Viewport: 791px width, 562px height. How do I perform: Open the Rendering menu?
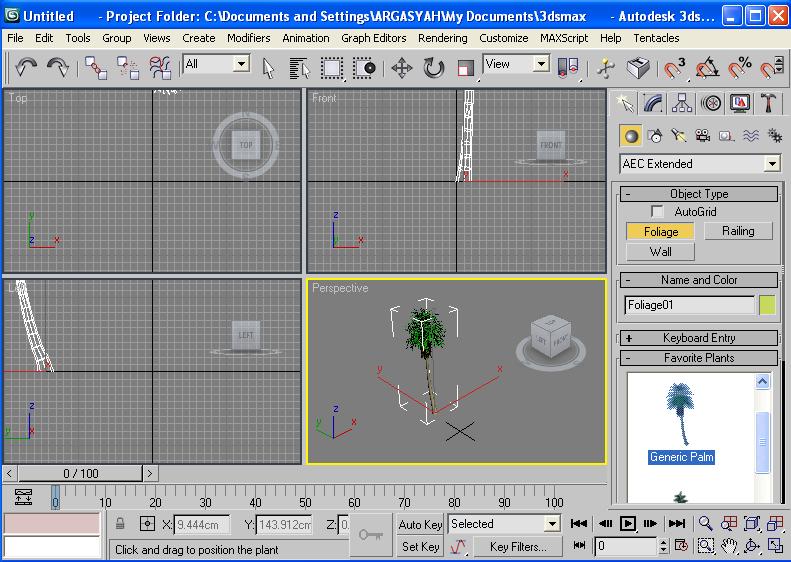(x=442, y=38)
